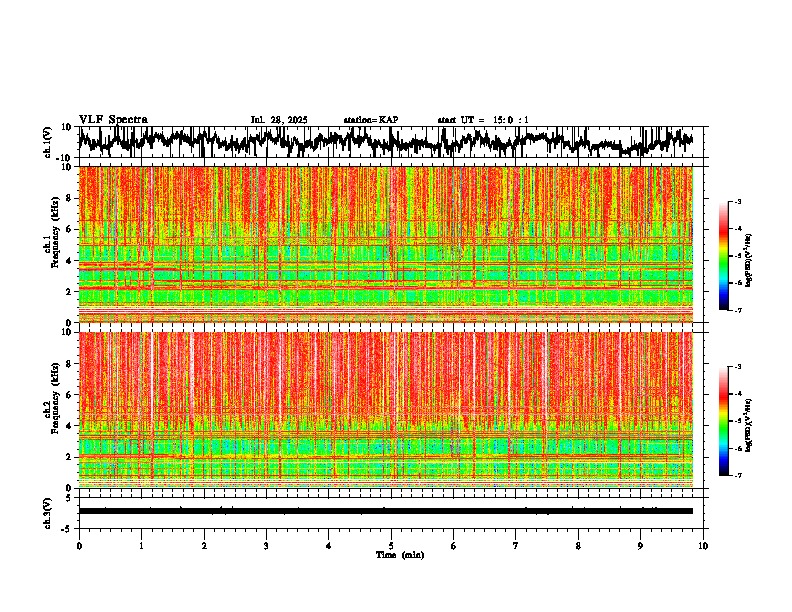The height and width of the screenshot is (612, 792).
Task: Click the -3 tick on lower colorbar
Action: coord(737,367)
